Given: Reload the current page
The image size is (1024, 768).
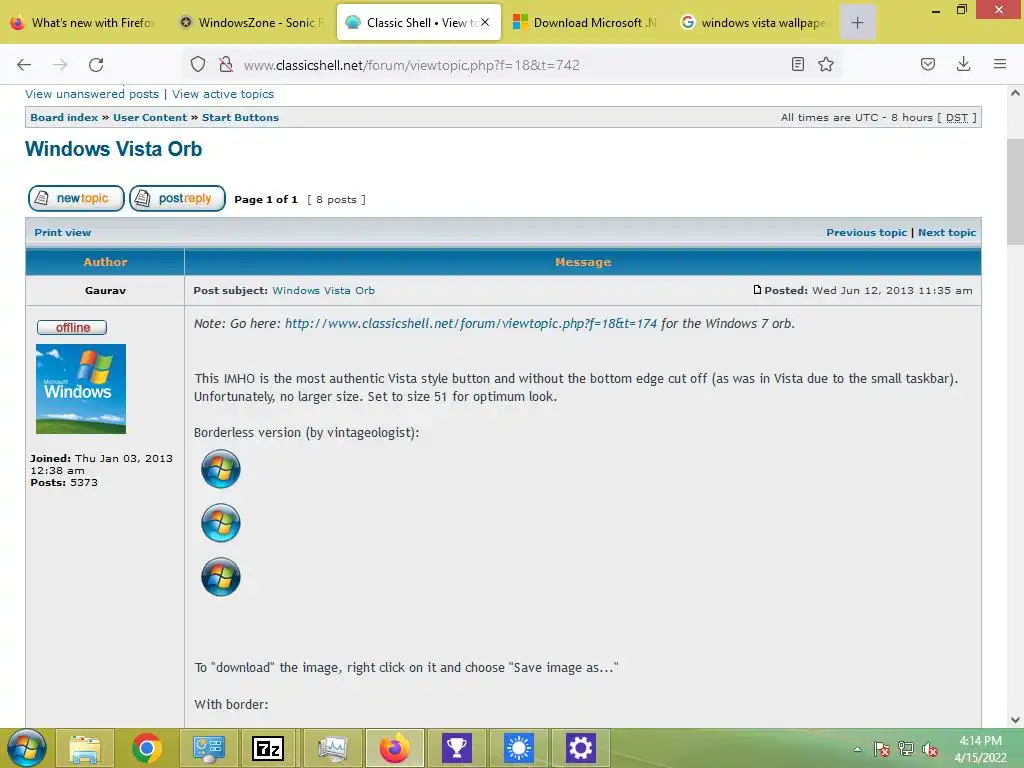Looking at the screenshot, I should pyautogui.click(x=96, y=65).
